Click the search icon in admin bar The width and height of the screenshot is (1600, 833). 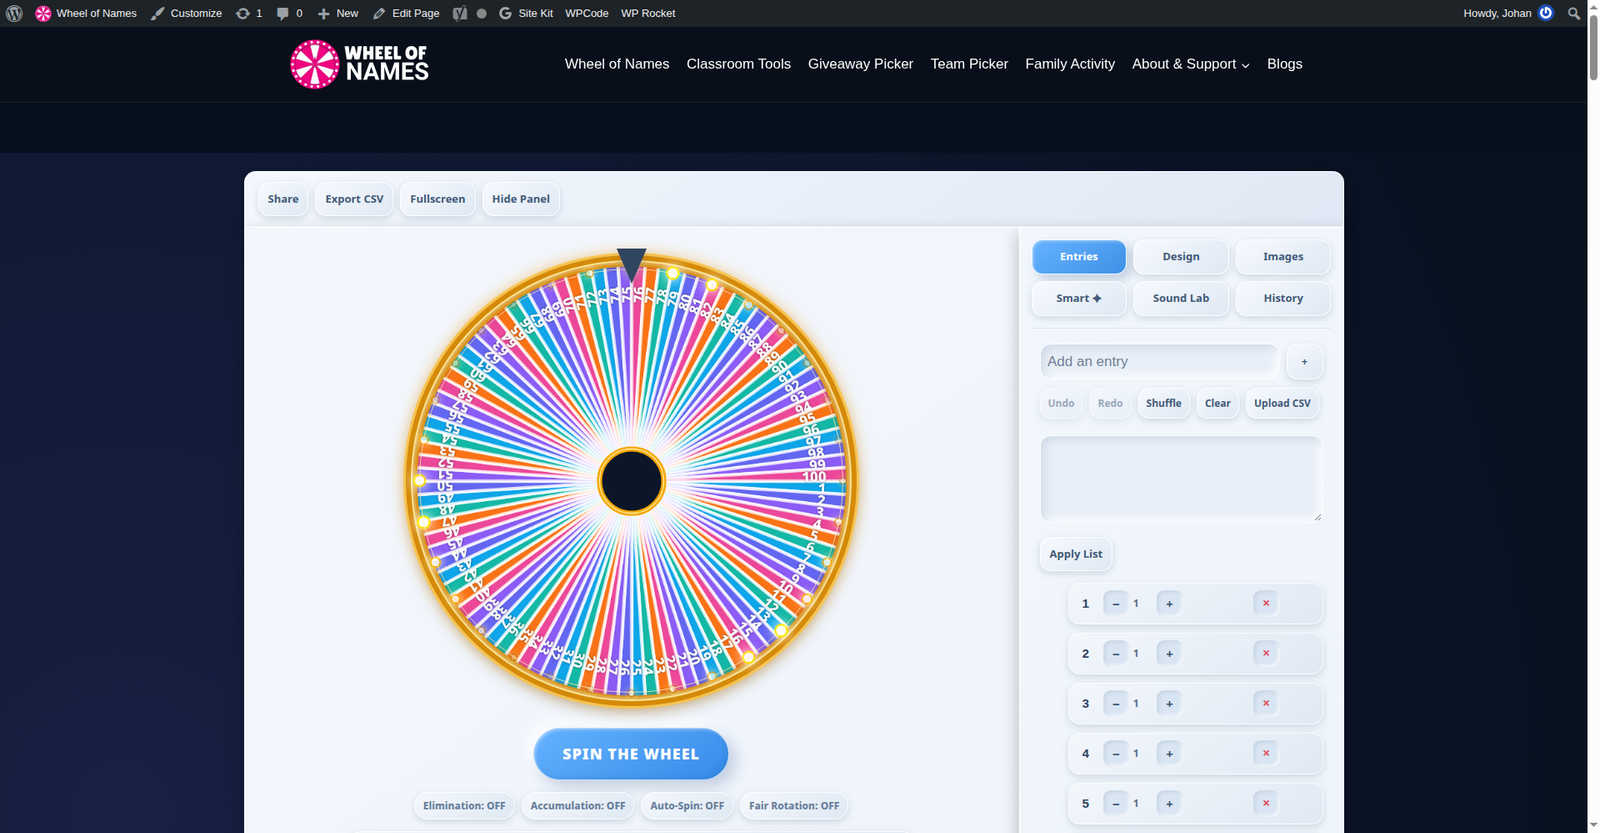pyautogui.click(x=1573, y=13)
